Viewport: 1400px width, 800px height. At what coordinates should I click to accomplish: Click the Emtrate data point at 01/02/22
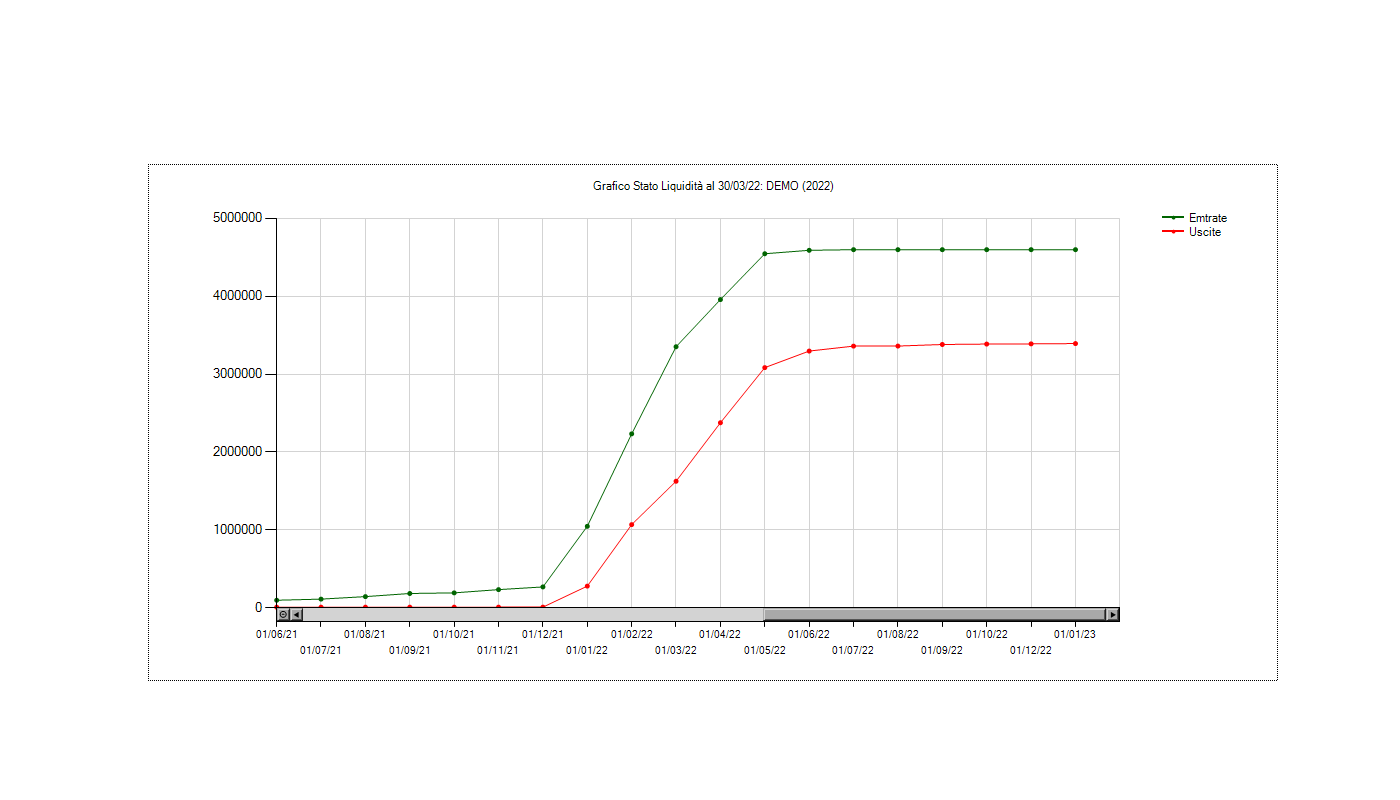click(x=631, y=434)
